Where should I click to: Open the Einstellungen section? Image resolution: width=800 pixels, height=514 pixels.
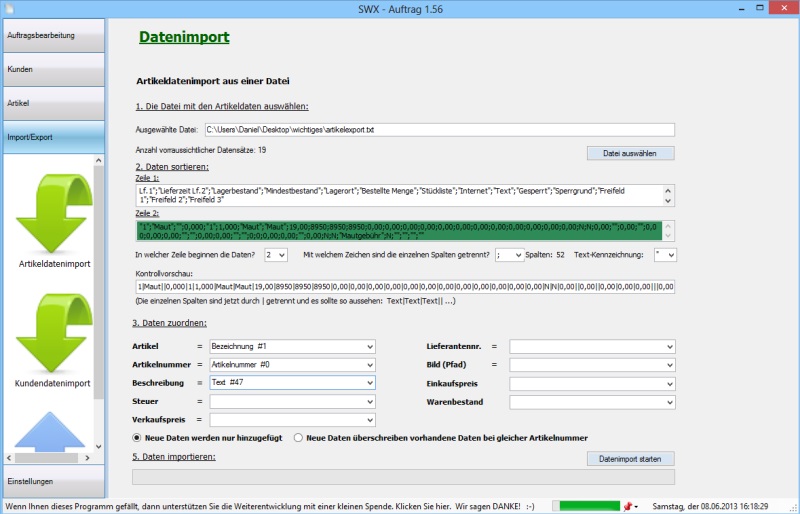53,481
